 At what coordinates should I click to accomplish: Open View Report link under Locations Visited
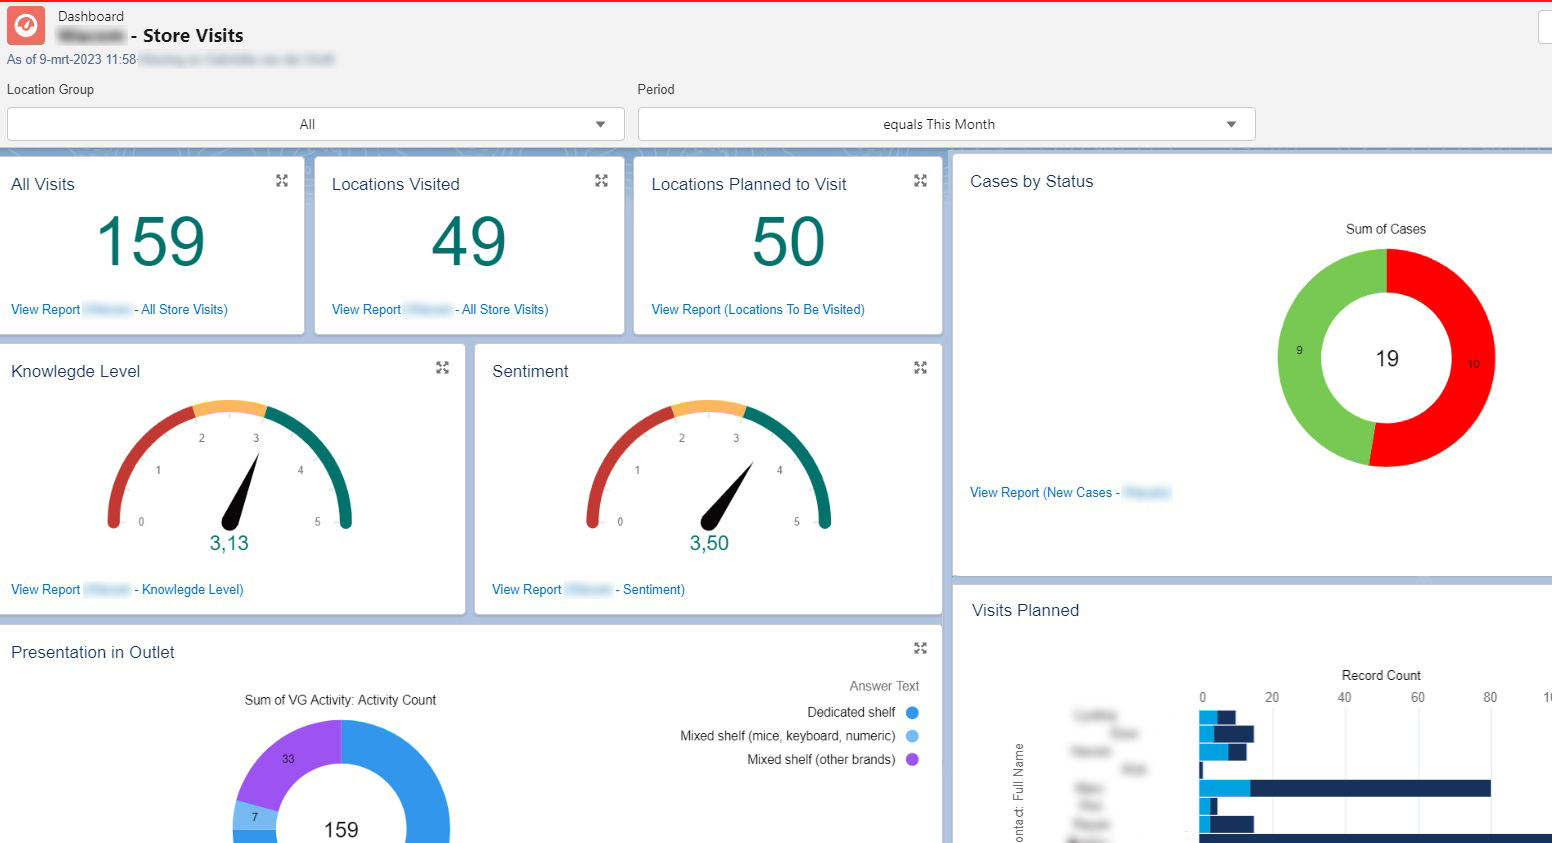pos(440,310)
